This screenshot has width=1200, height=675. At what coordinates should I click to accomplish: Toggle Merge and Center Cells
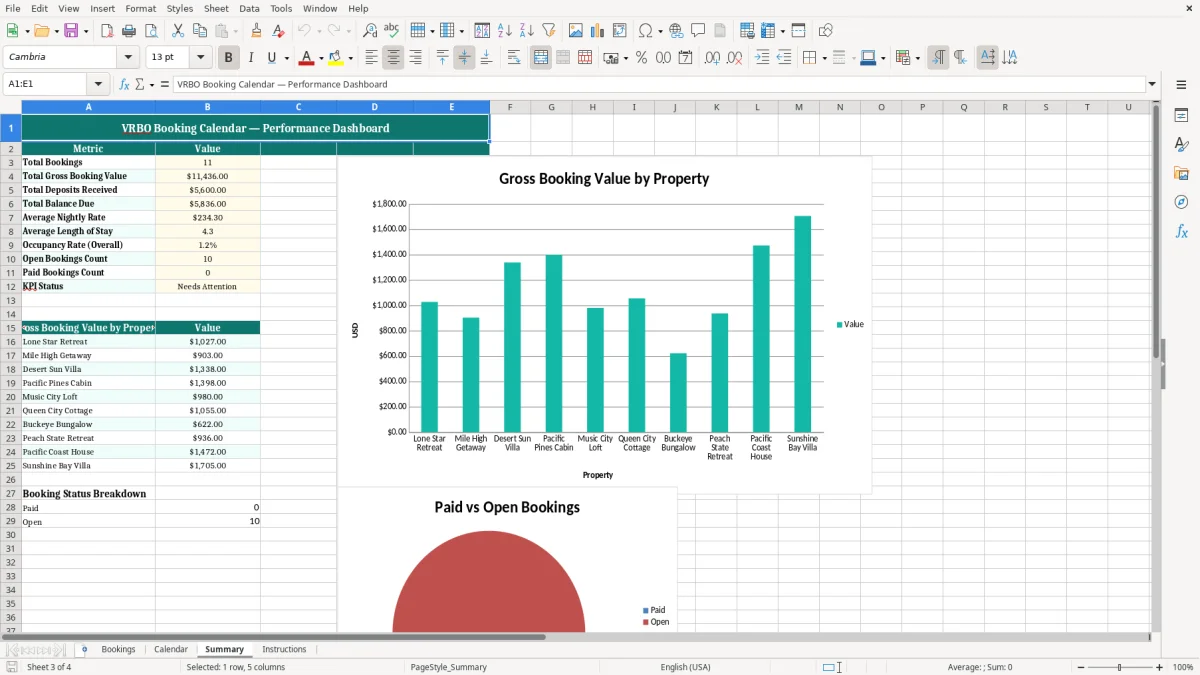[541, 58]
